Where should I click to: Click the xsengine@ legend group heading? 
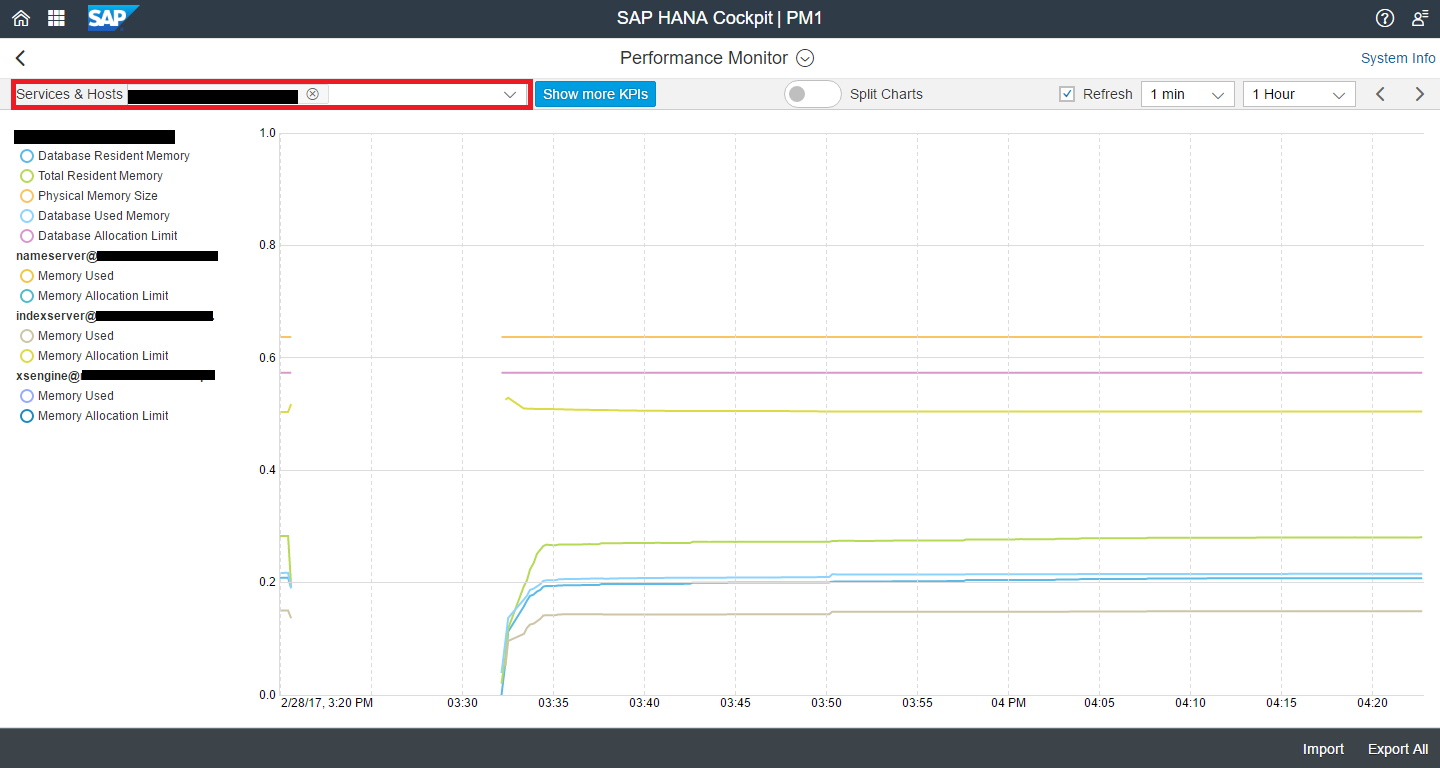point(116,376)
